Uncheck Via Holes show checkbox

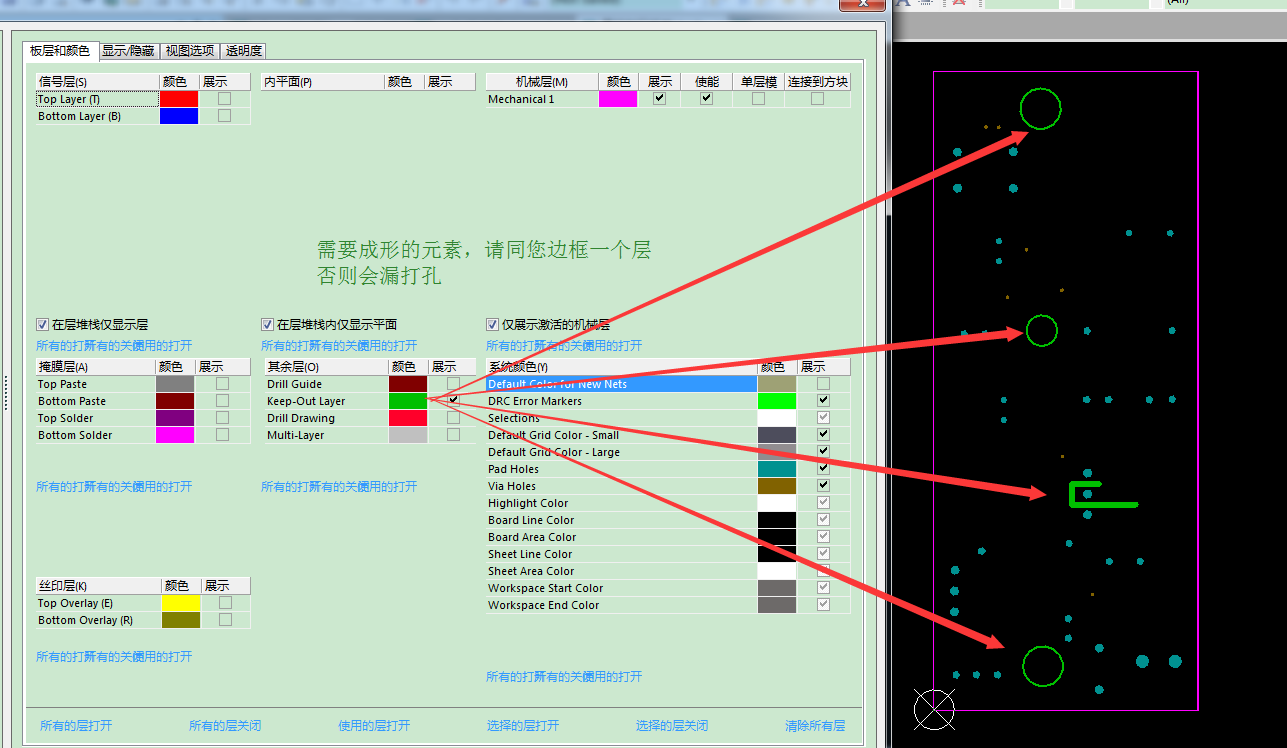click(x=823, y=486)
